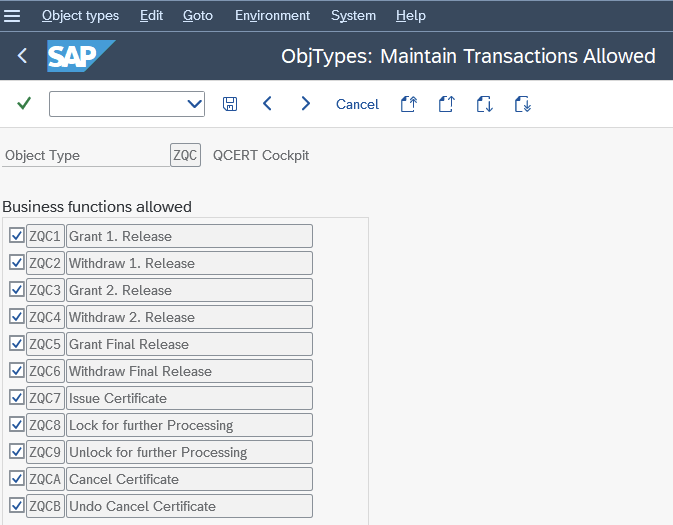Open the Object types menu

(80, 16)
